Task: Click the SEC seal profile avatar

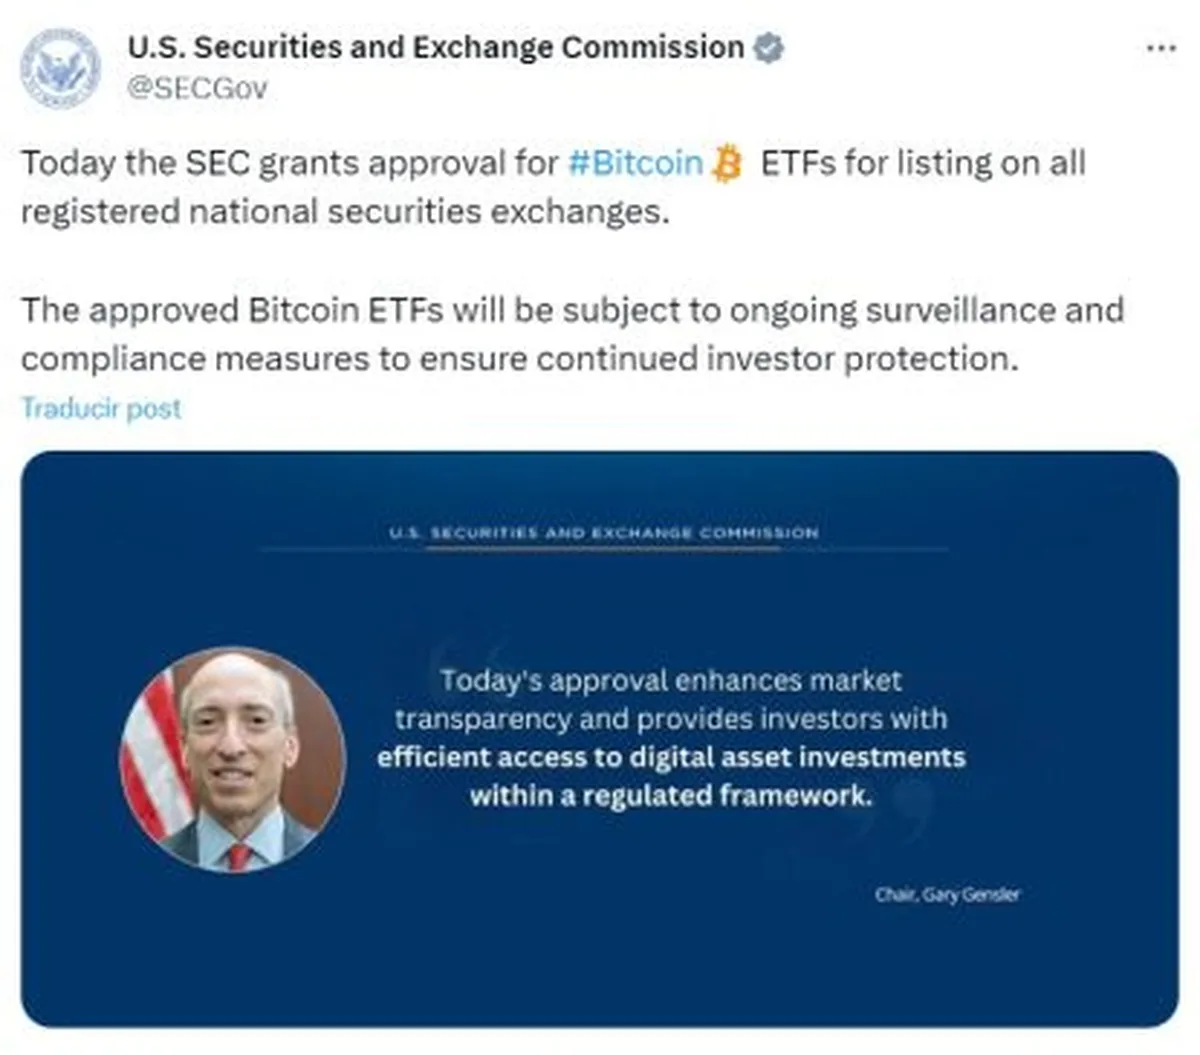Action: click(61, 68)
